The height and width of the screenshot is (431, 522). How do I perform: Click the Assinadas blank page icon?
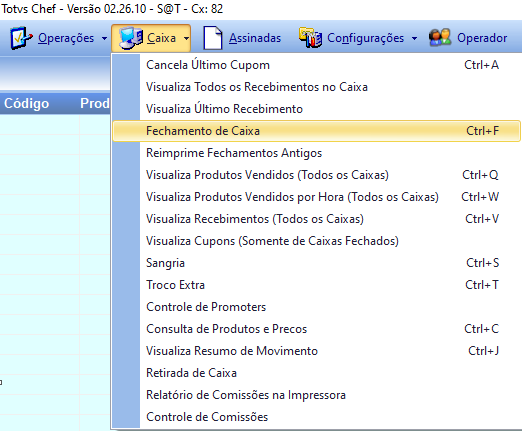click(213, 38)
